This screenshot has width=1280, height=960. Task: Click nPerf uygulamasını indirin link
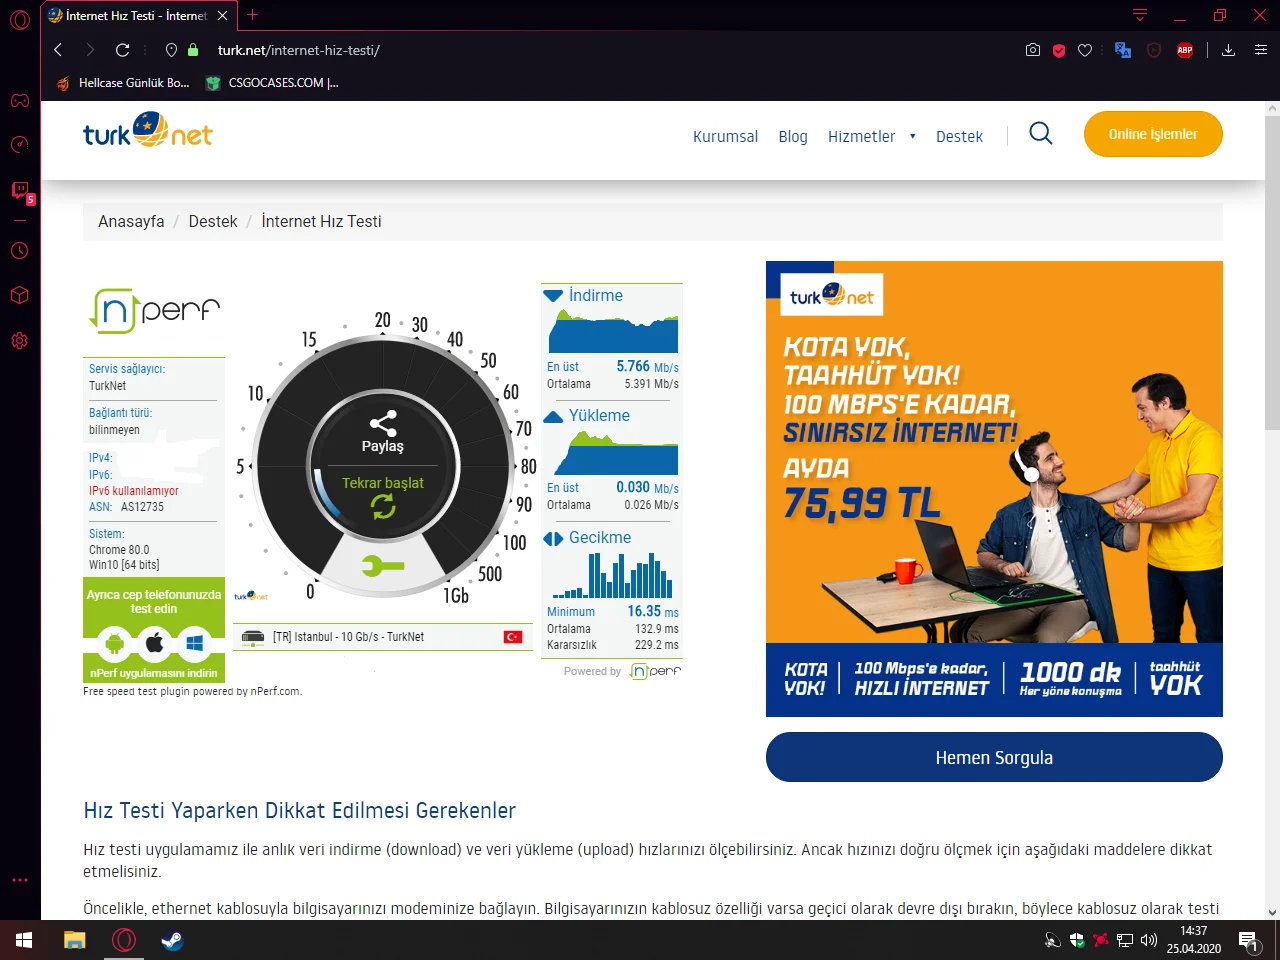click(154, 673)
